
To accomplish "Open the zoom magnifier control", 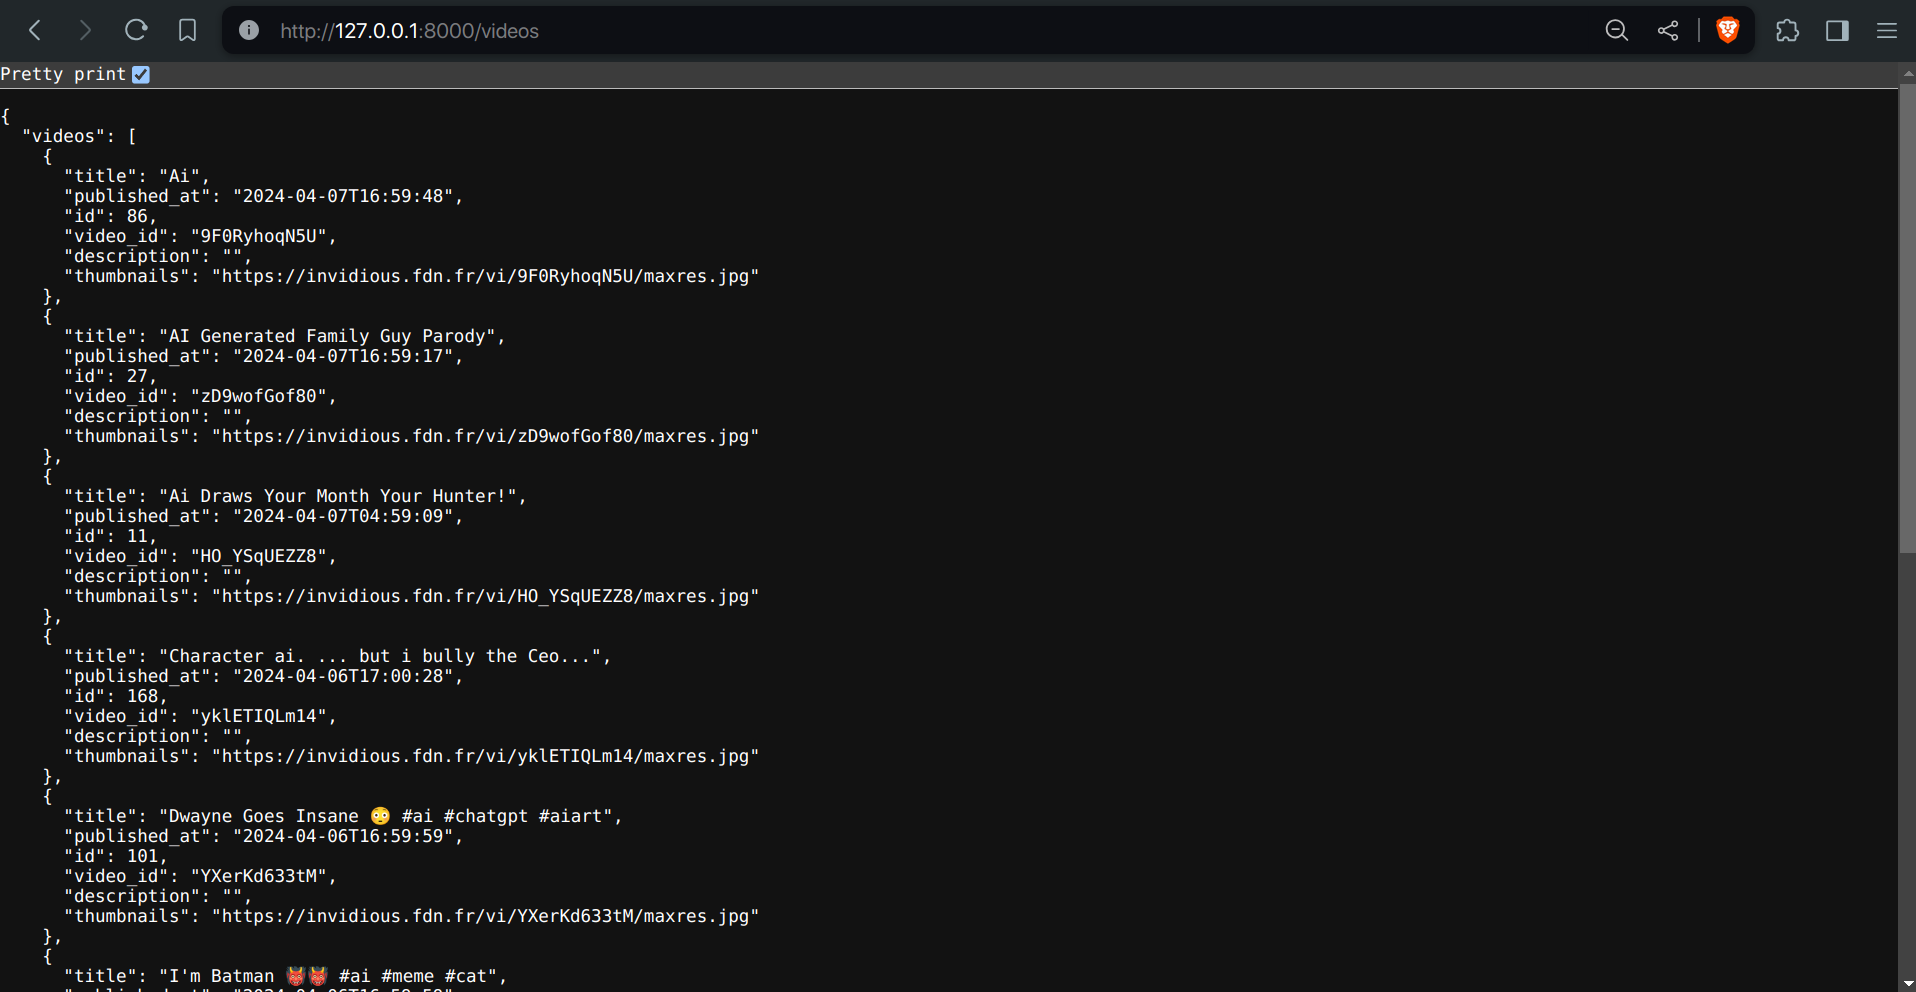I will point(1617,31).
